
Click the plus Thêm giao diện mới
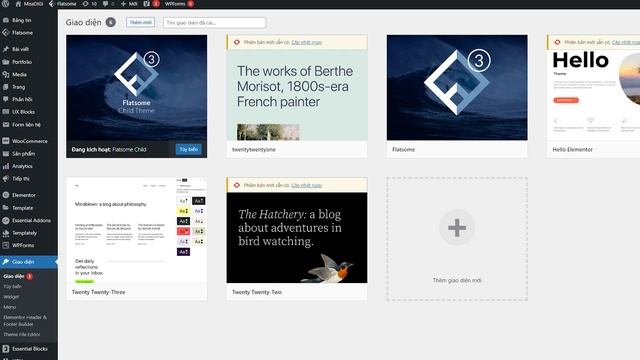tap(457, 239)
